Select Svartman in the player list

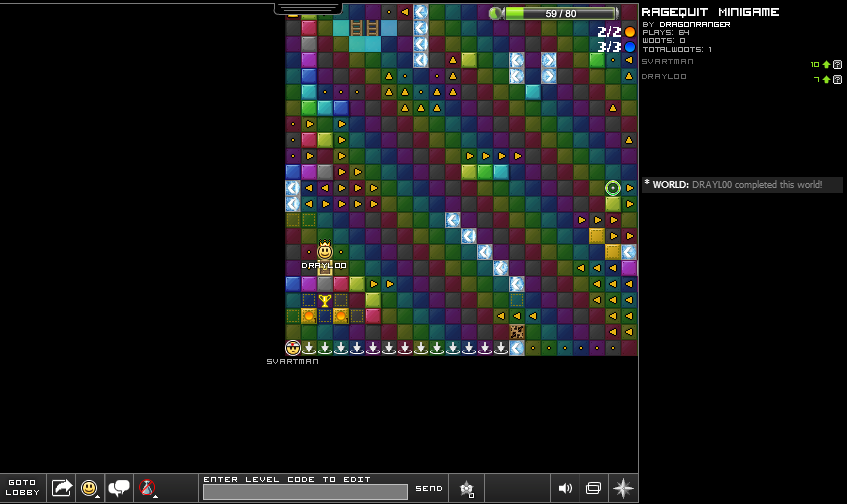(667, 62)
